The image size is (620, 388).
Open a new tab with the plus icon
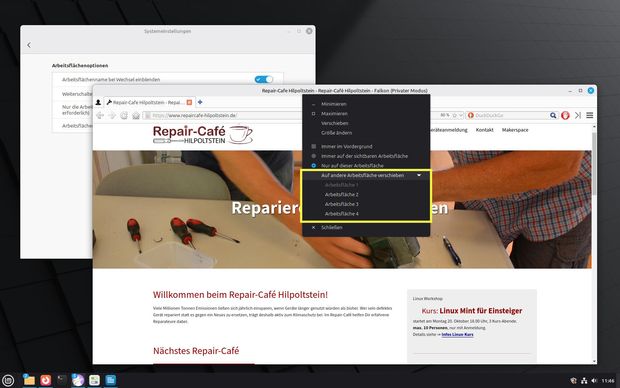pos(200,102)
